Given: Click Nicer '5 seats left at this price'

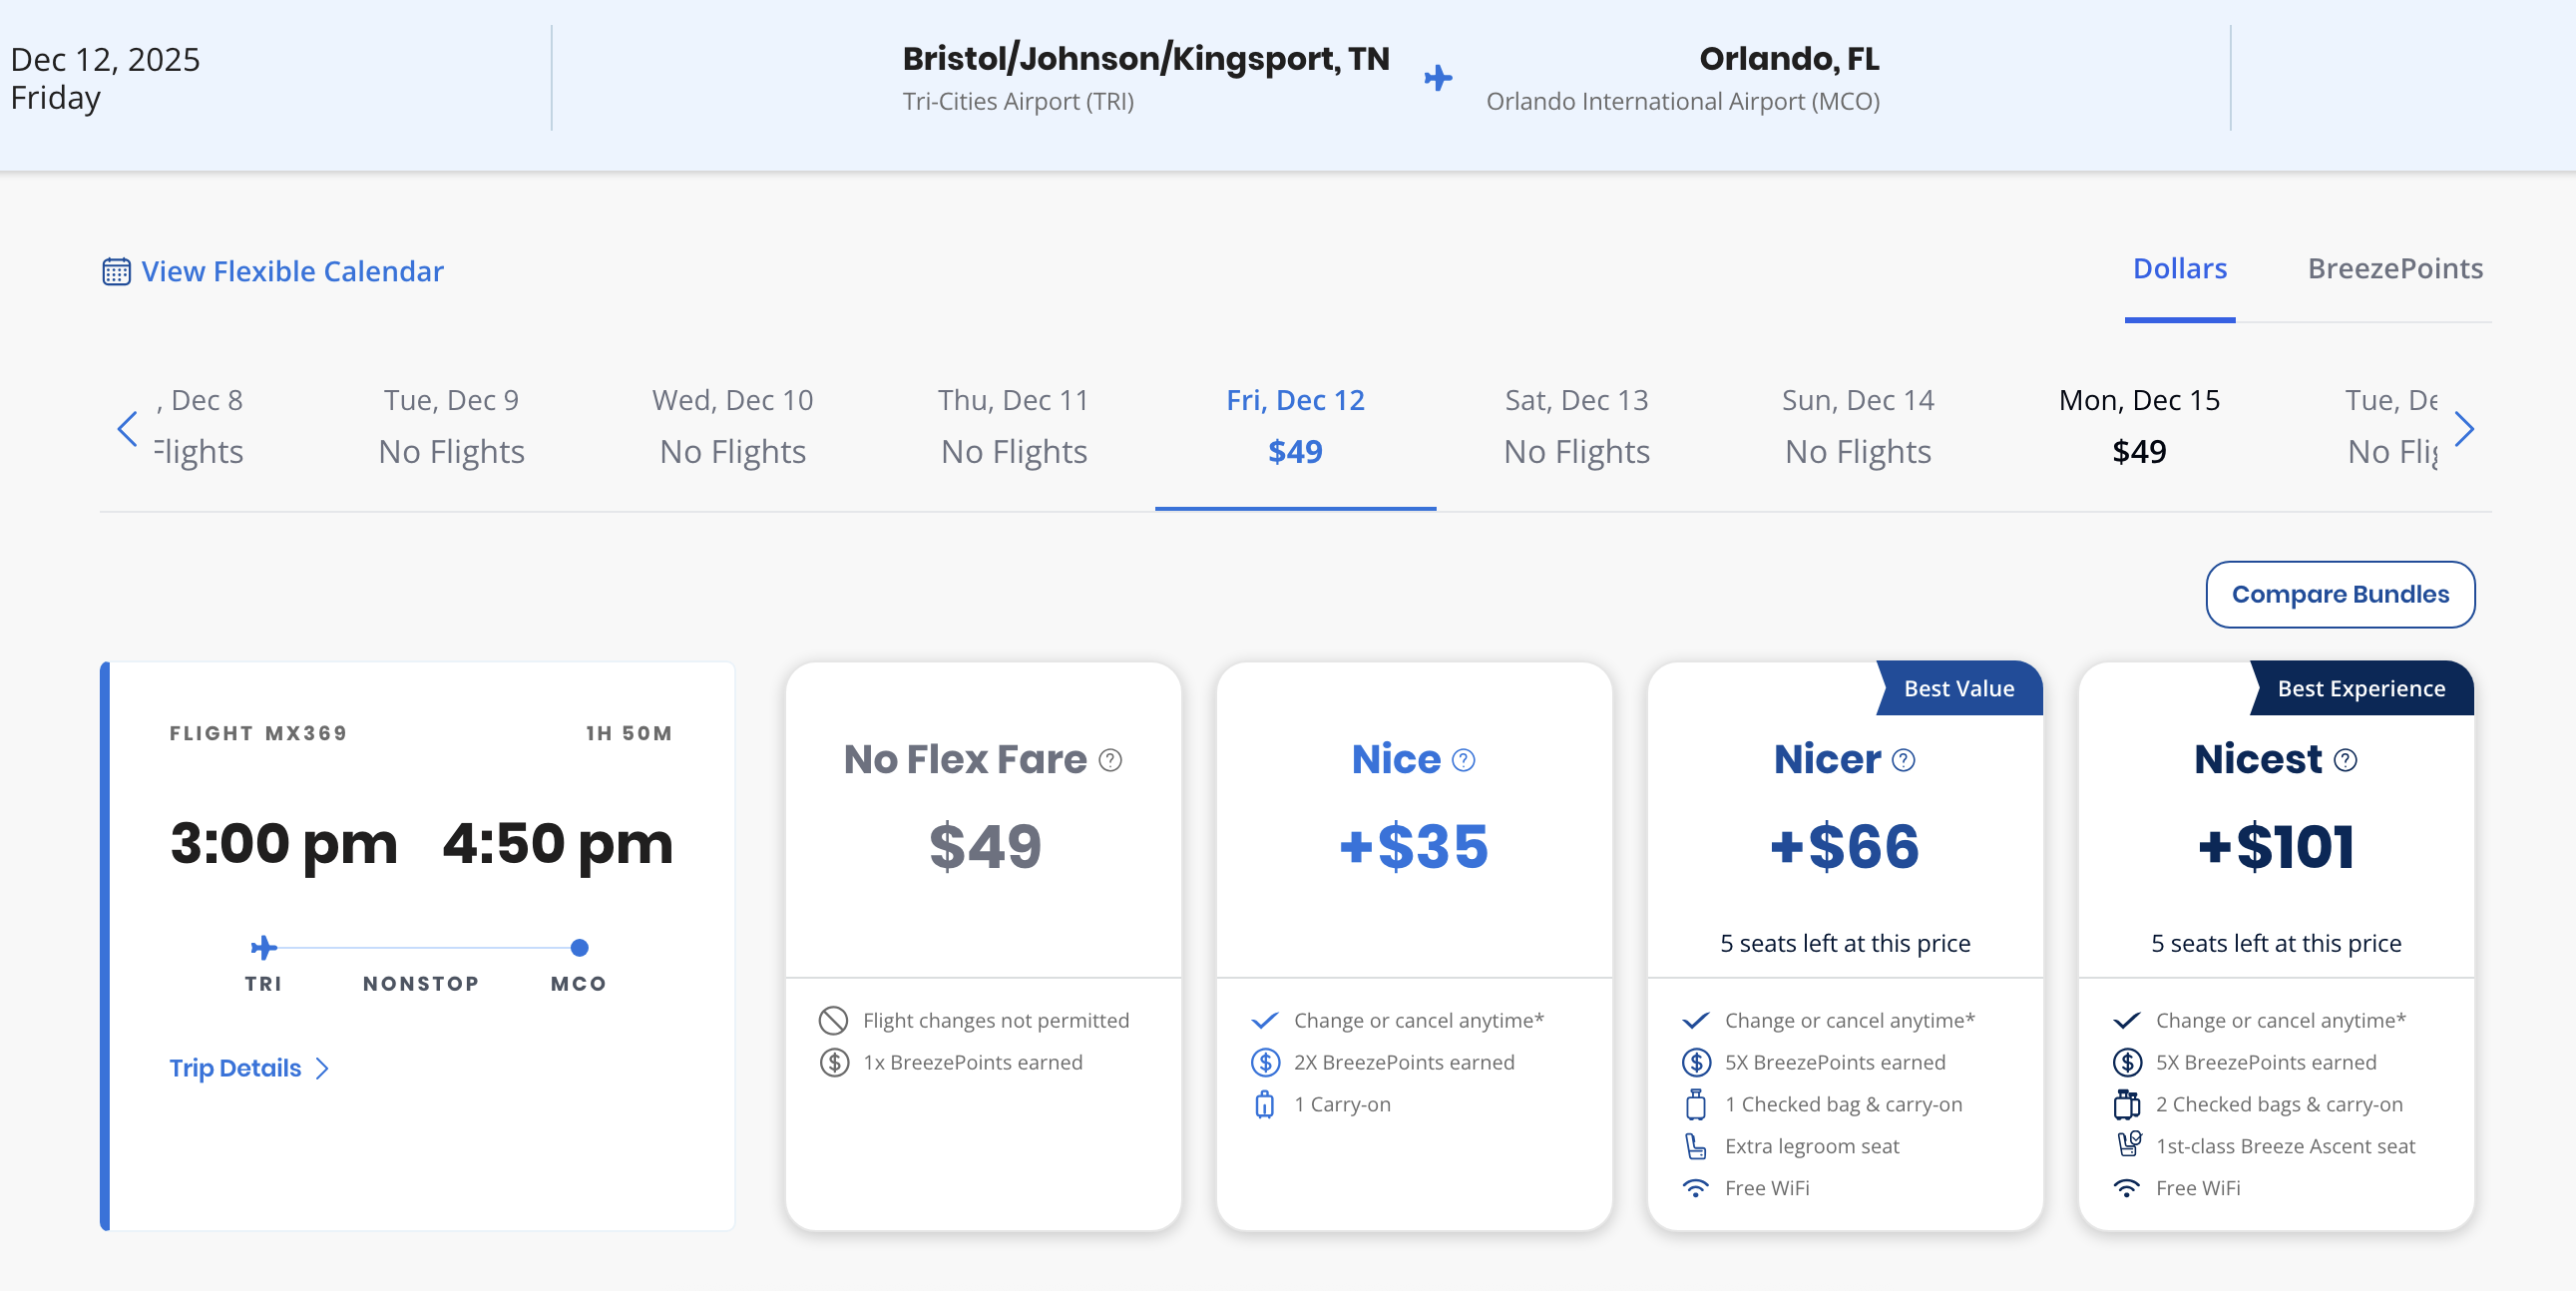Looking at the screenshot, I should 1845,943.
